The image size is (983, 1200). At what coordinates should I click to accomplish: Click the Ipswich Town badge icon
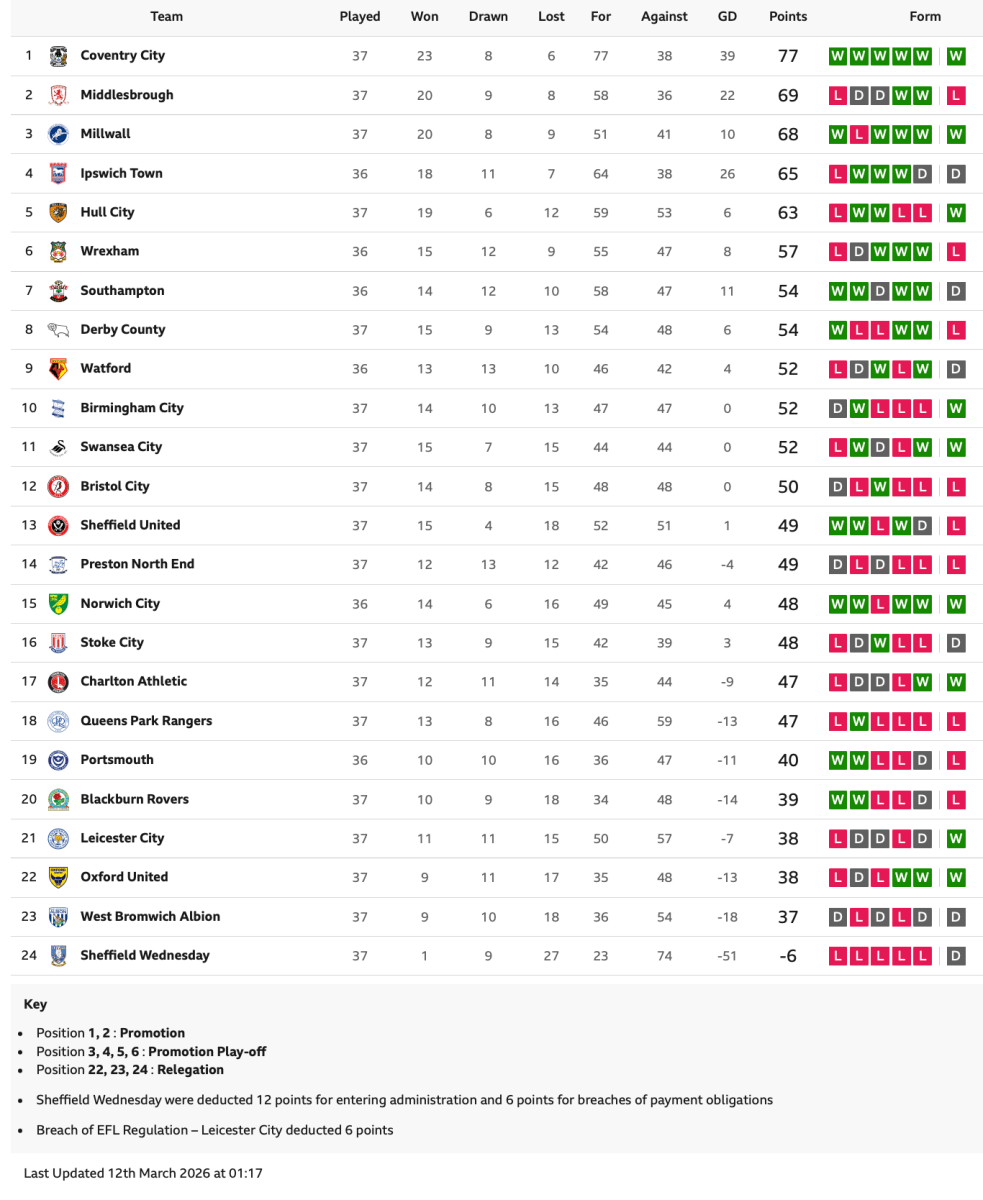tap(58, 173)
